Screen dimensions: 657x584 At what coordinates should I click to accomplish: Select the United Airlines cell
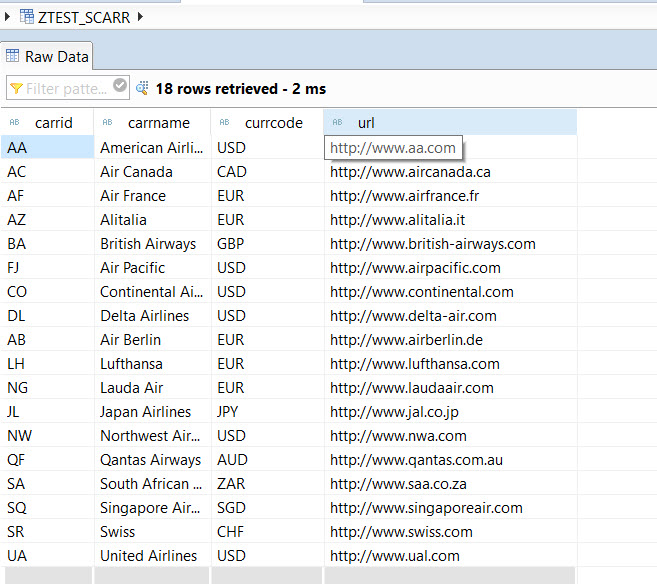pos(153,556)
